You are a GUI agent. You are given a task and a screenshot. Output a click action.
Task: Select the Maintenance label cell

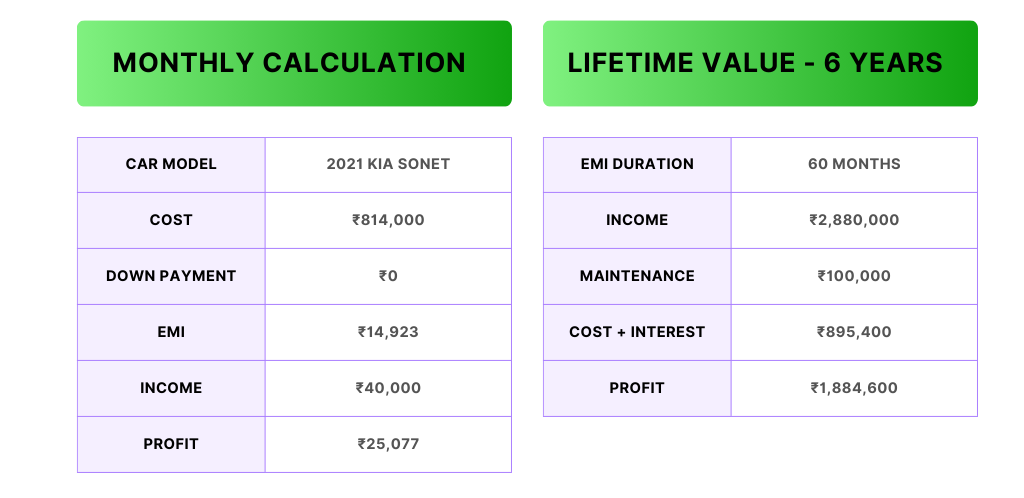click(x=637, y=277)
